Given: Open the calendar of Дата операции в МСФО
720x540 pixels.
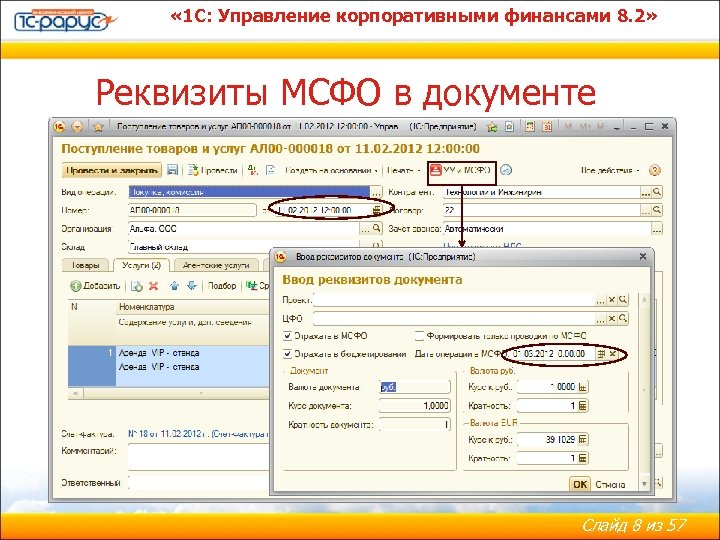Looking at the screenshot, I should point(601,354).
